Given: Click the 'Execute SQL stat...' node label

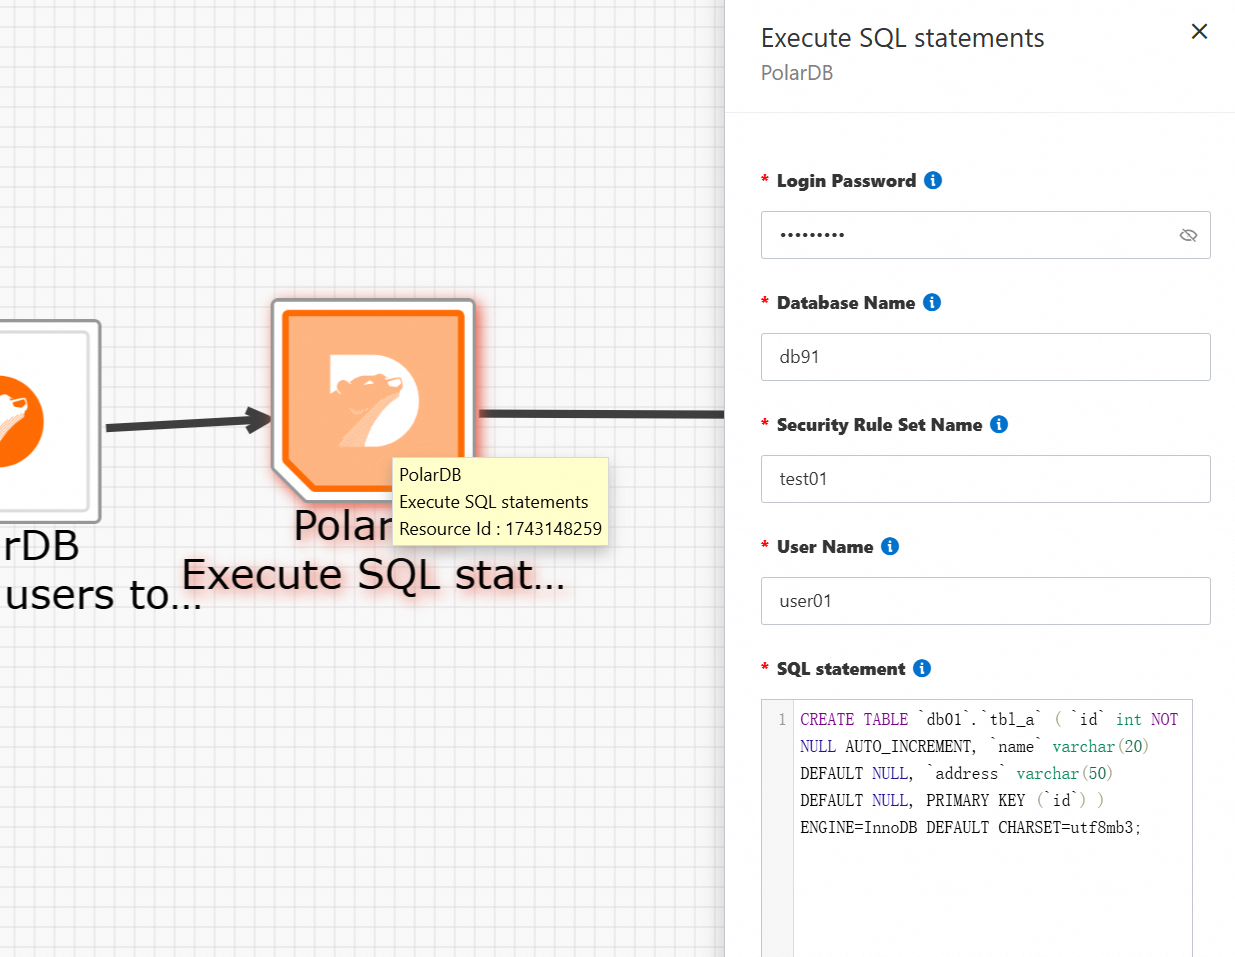Looking at the screenshot, I should pos(373,575).
